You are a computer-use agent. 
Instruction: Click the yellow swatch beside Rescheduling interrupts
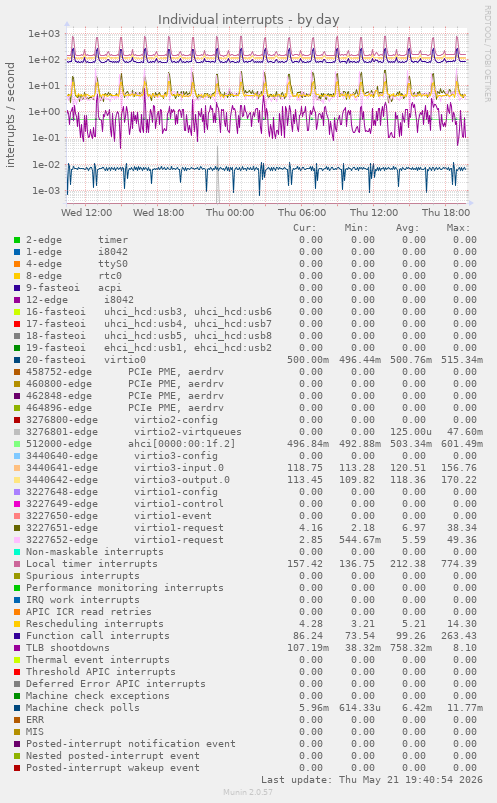click(17, 624)
